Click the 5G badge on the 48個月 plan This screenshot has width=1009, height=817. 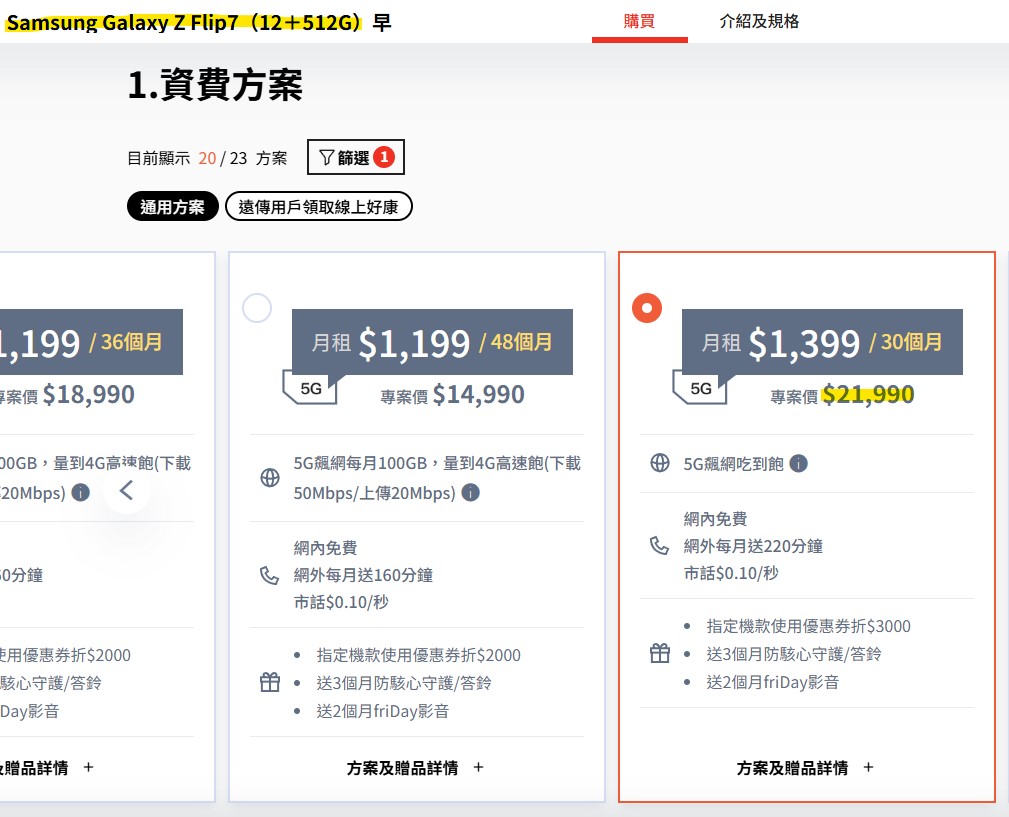[x=311, y=389]
